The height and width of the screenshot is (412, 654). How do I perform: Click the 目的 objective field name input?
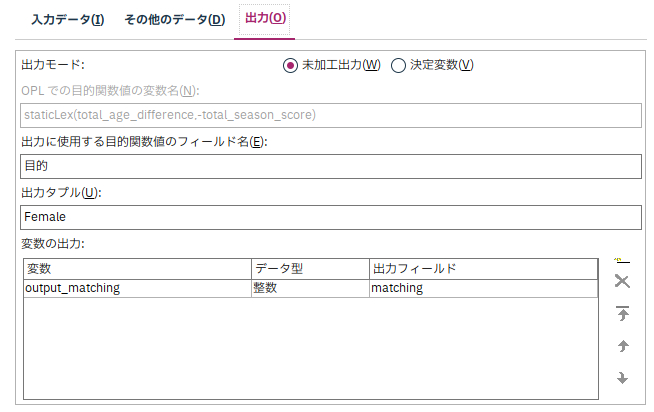coord(331,166)
